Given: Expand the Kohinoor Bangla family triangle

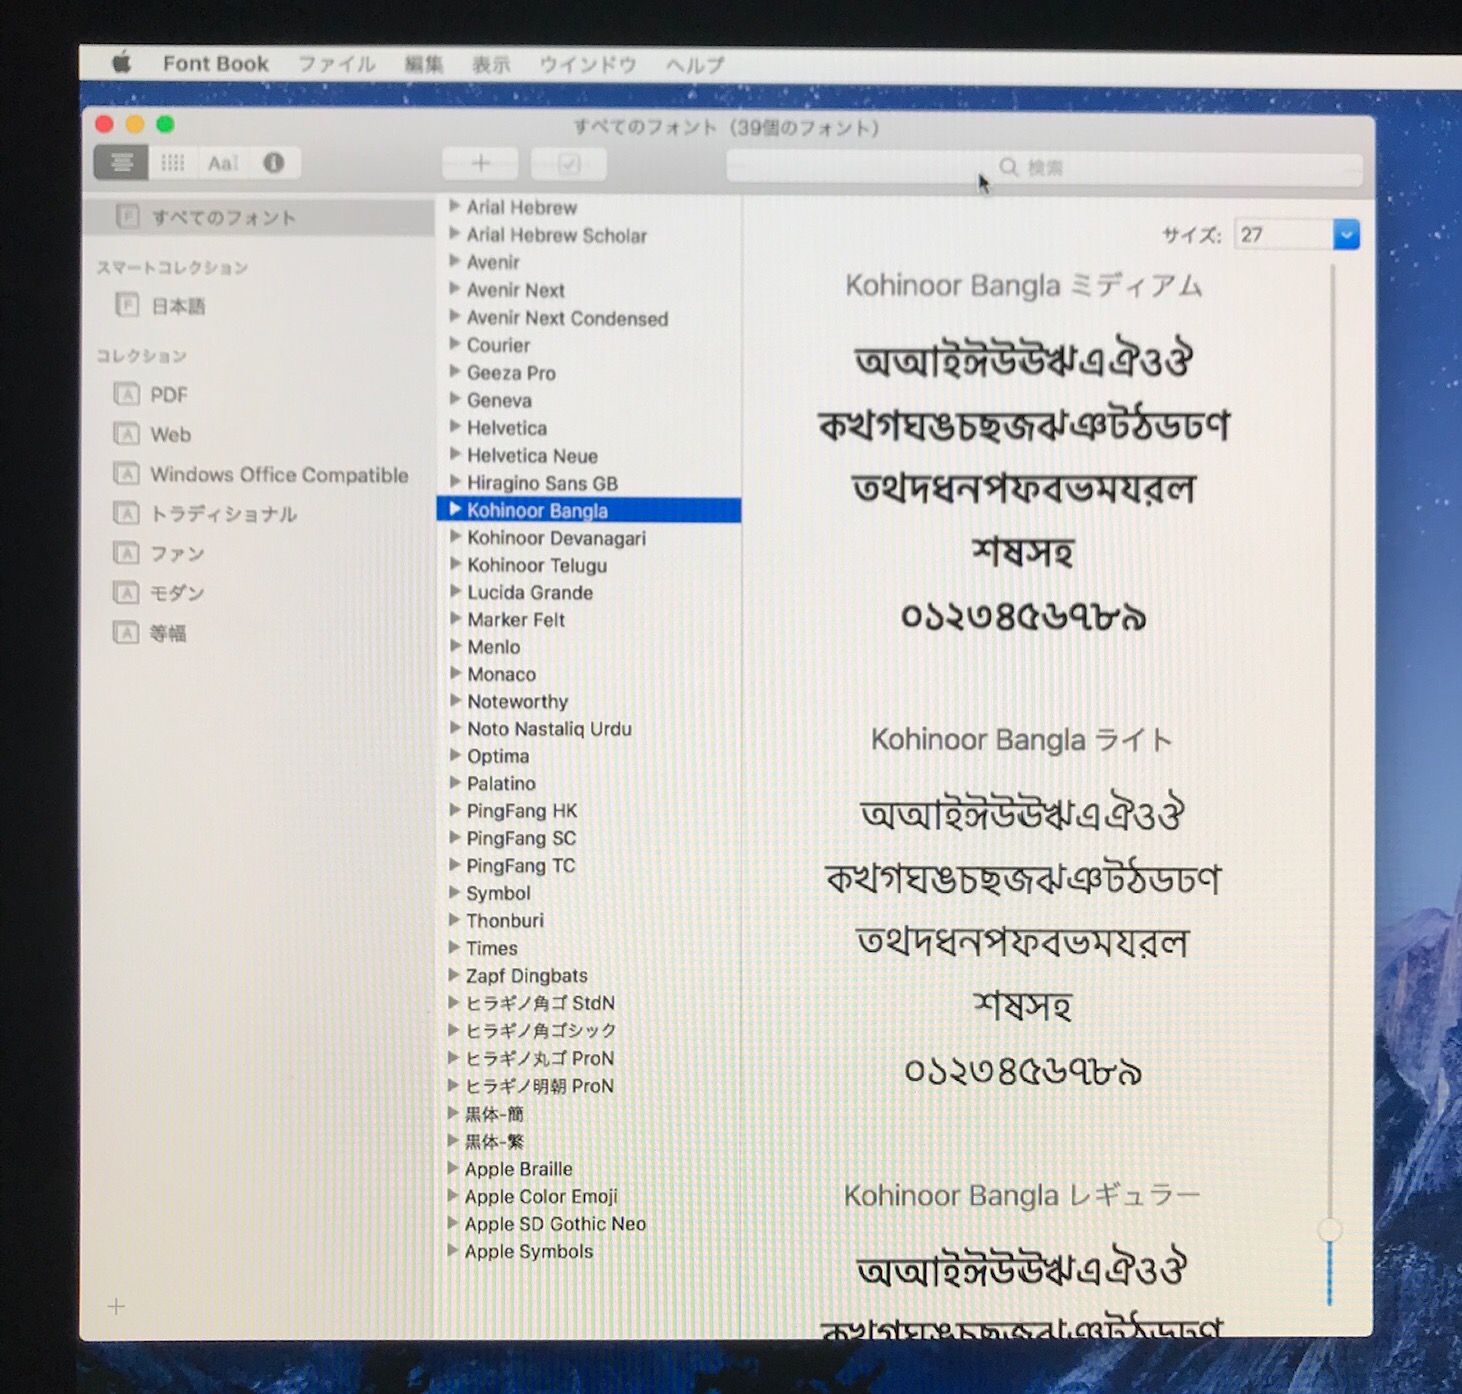Looking at the screenshot, I should click(x=455, y=509).
